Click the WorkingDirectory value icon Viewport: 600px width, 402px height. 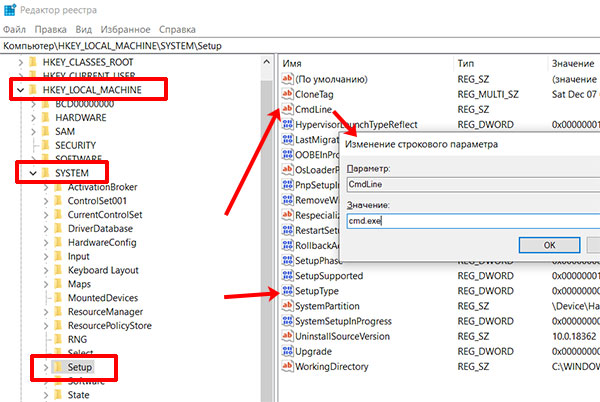(x=288, y=367)
